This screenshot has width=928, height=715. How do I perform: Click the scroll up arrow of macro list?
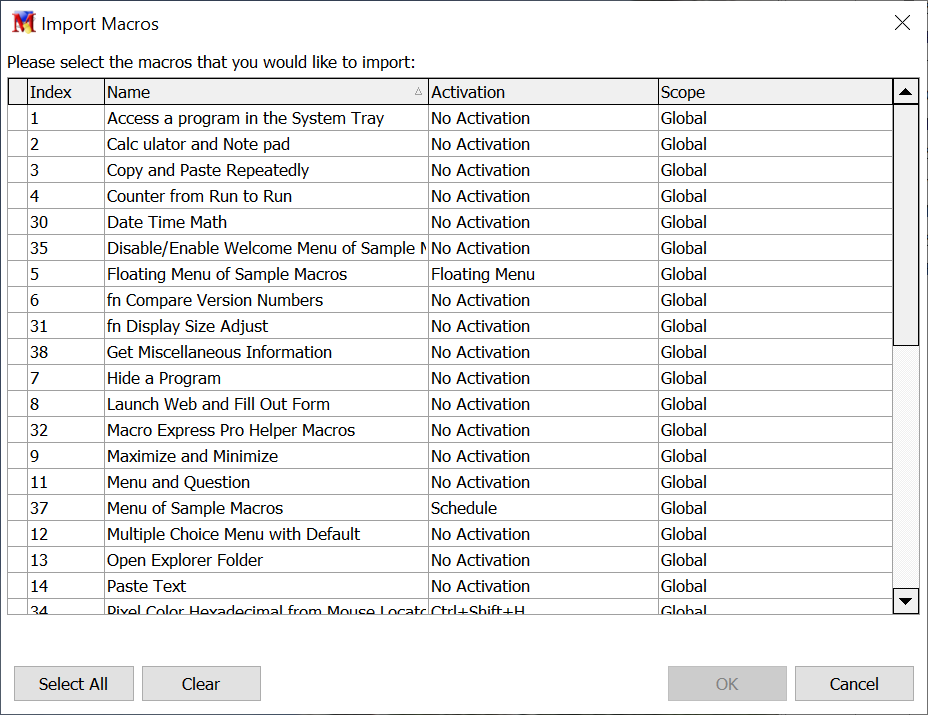(x=905, y=92)
